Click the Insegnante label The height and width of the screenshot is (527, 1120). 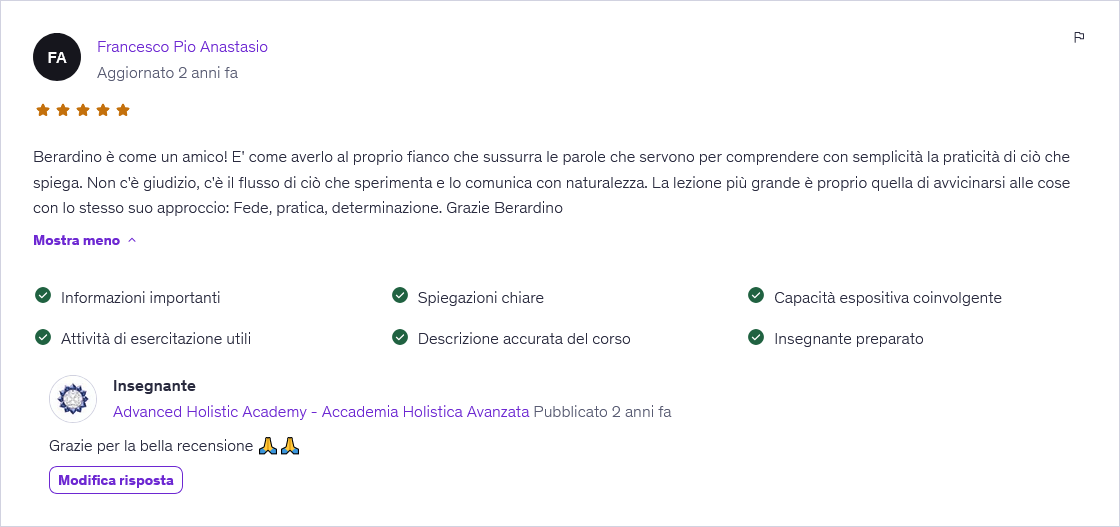(154, 385)
